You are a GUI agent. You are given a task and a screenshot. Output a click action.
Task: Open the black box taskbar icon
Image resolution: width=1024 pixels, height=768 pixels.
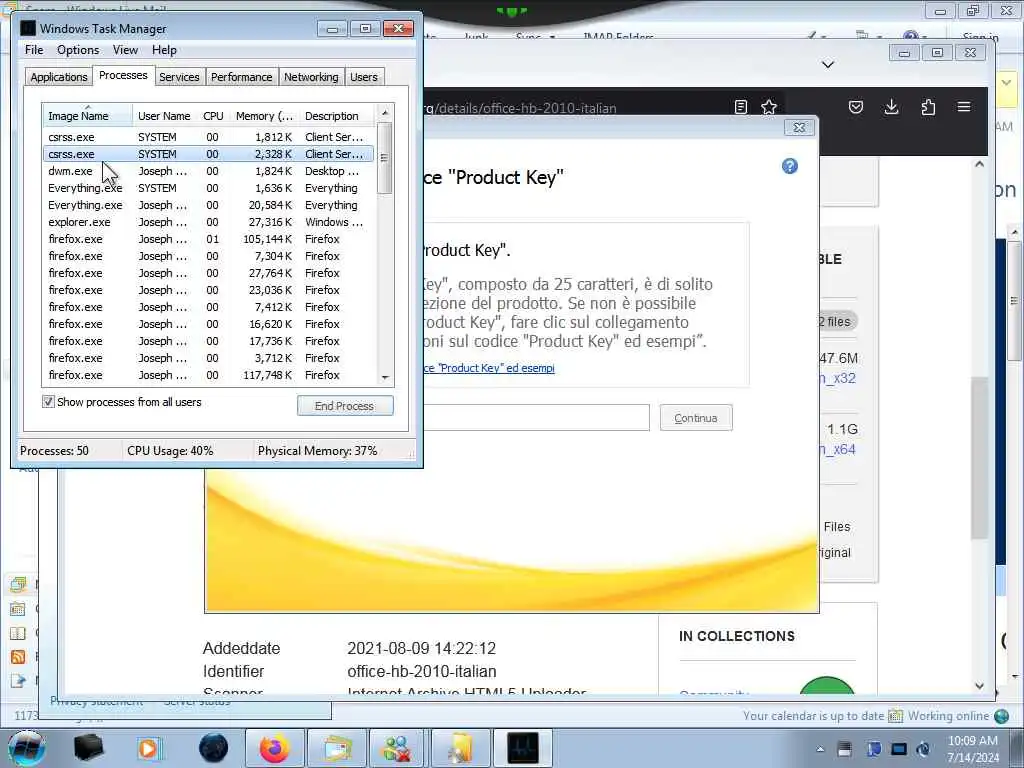click(88, 748)
